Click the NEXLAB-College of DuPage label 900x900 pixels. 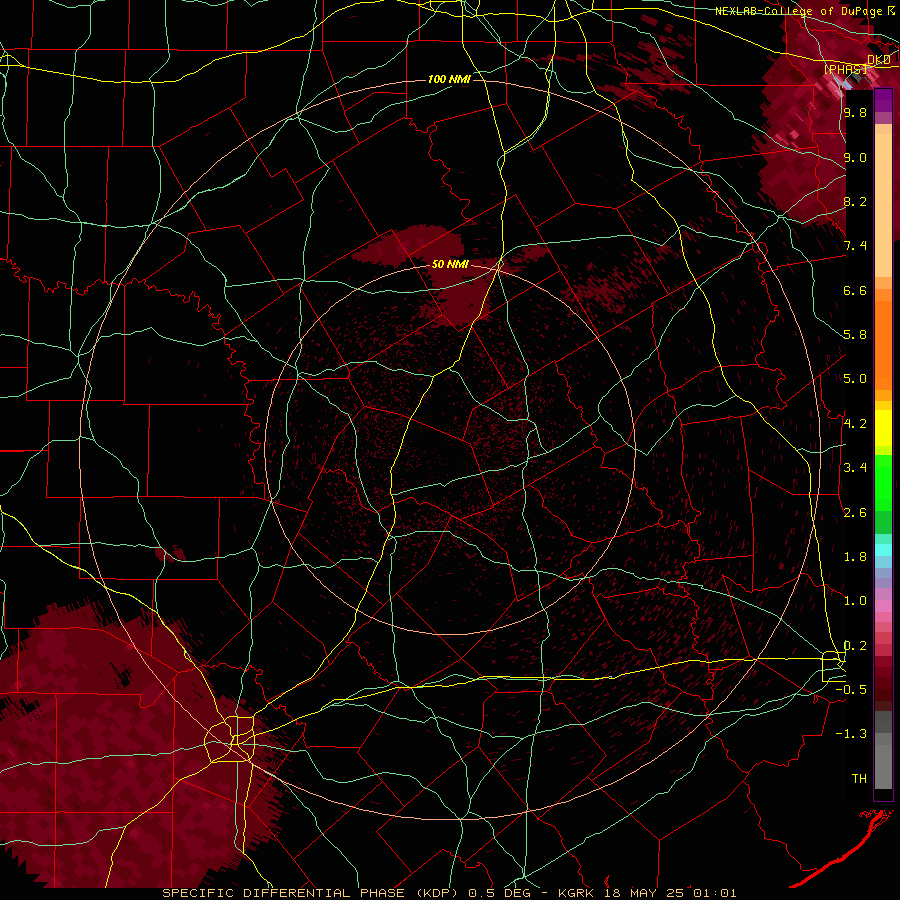pos(798,11)
